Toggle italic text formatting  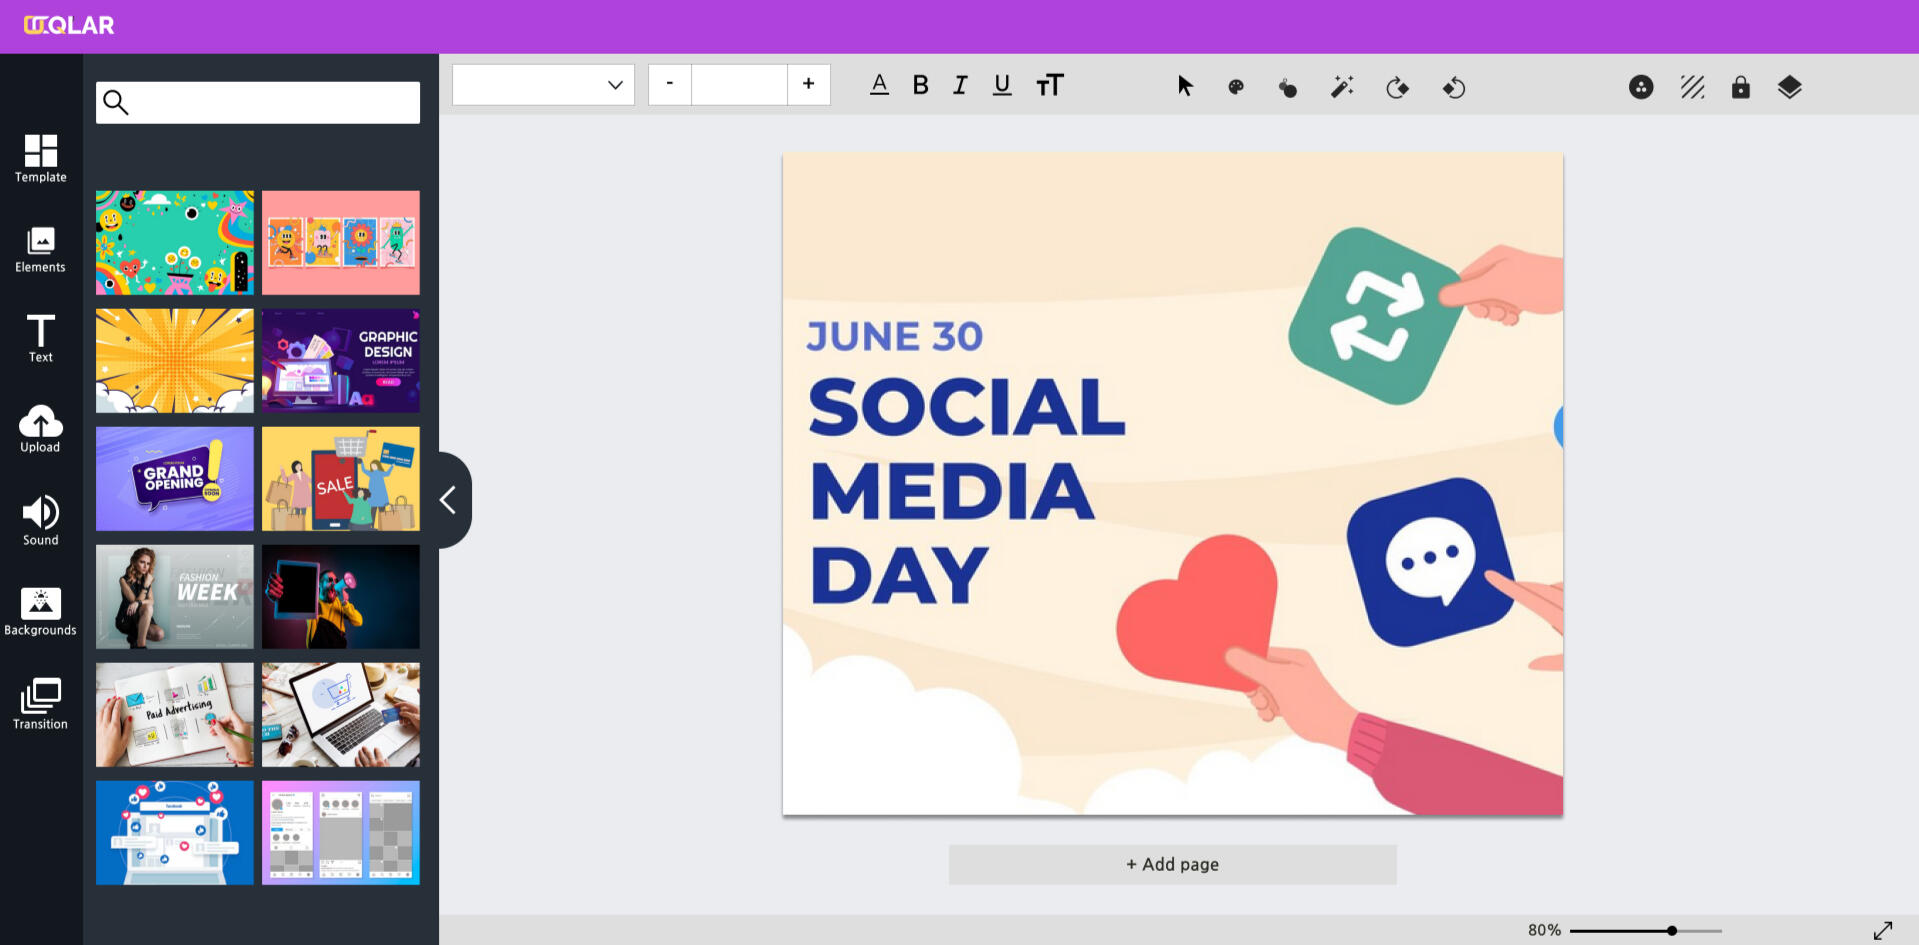pyautogui.click(x=960, y=86)
